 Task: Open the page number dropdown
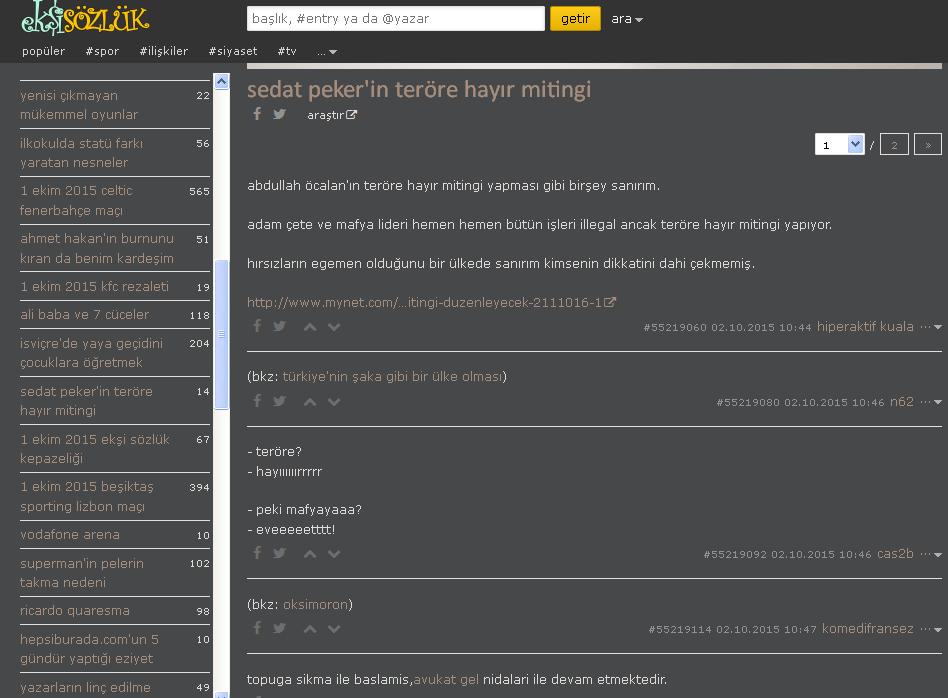[x=839, y=144]
